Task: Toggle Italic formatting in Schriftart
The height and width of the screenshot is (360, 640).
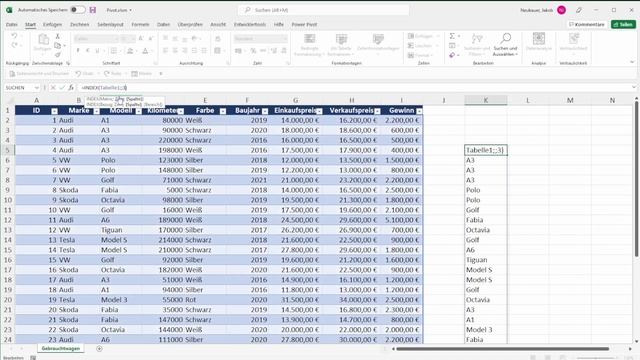Action: (x=87, y=51)
